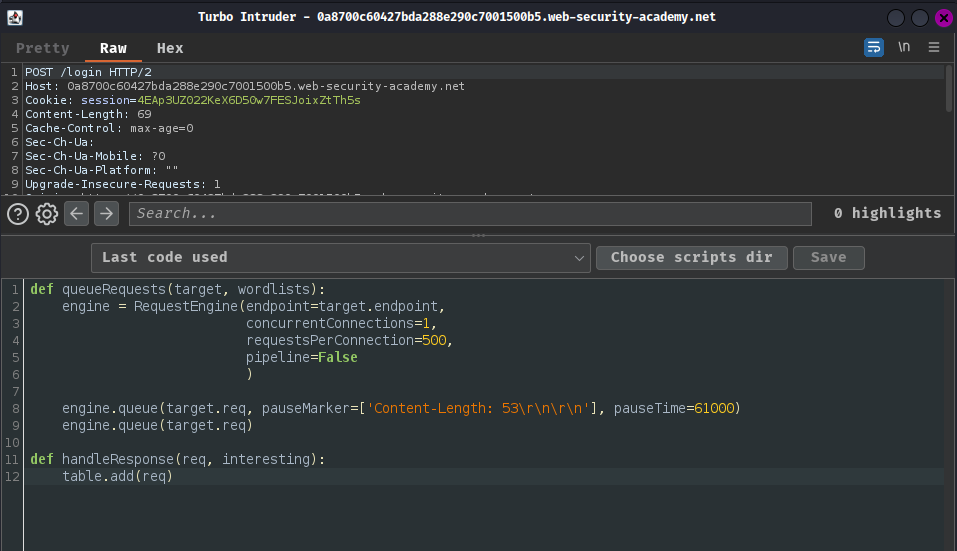Click the 'Content-Length: 53\r\n\r\n' string

[478, 408]
